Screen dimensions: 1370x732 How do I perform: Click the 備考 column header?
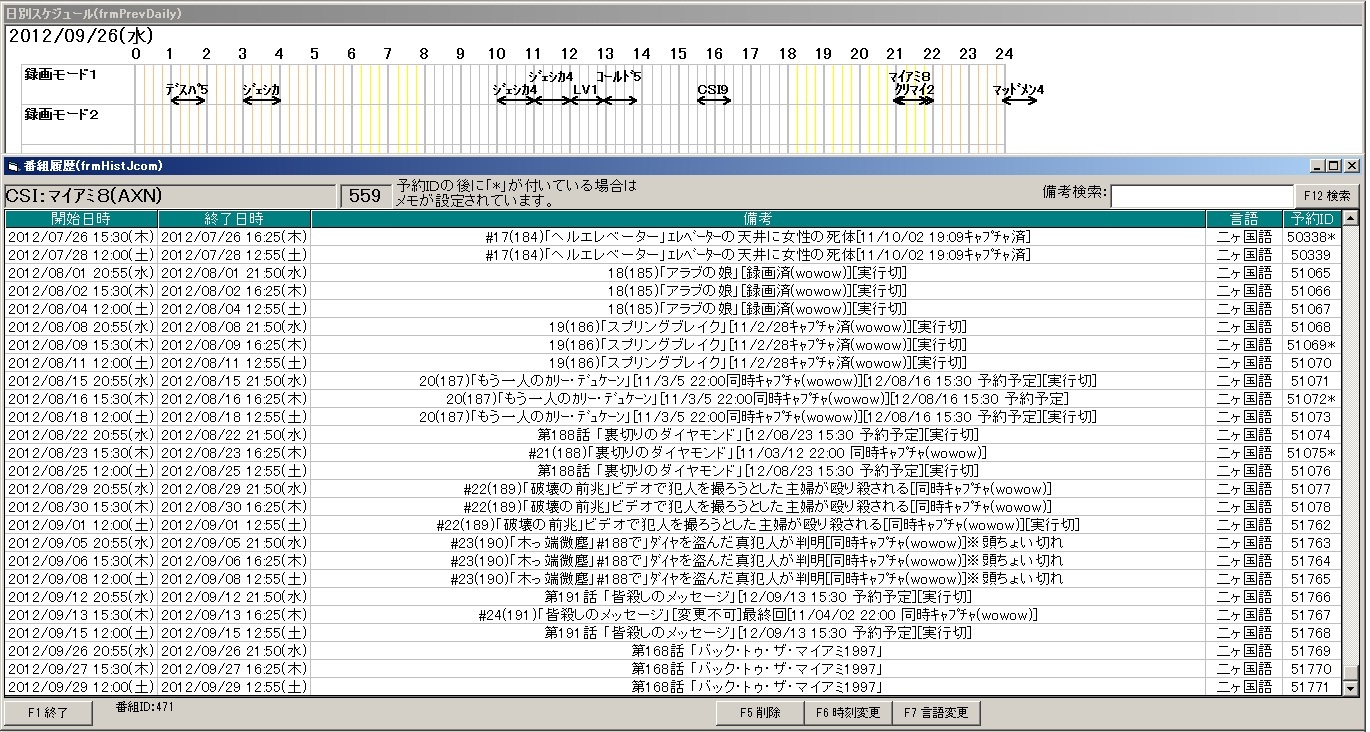(758, 219)
